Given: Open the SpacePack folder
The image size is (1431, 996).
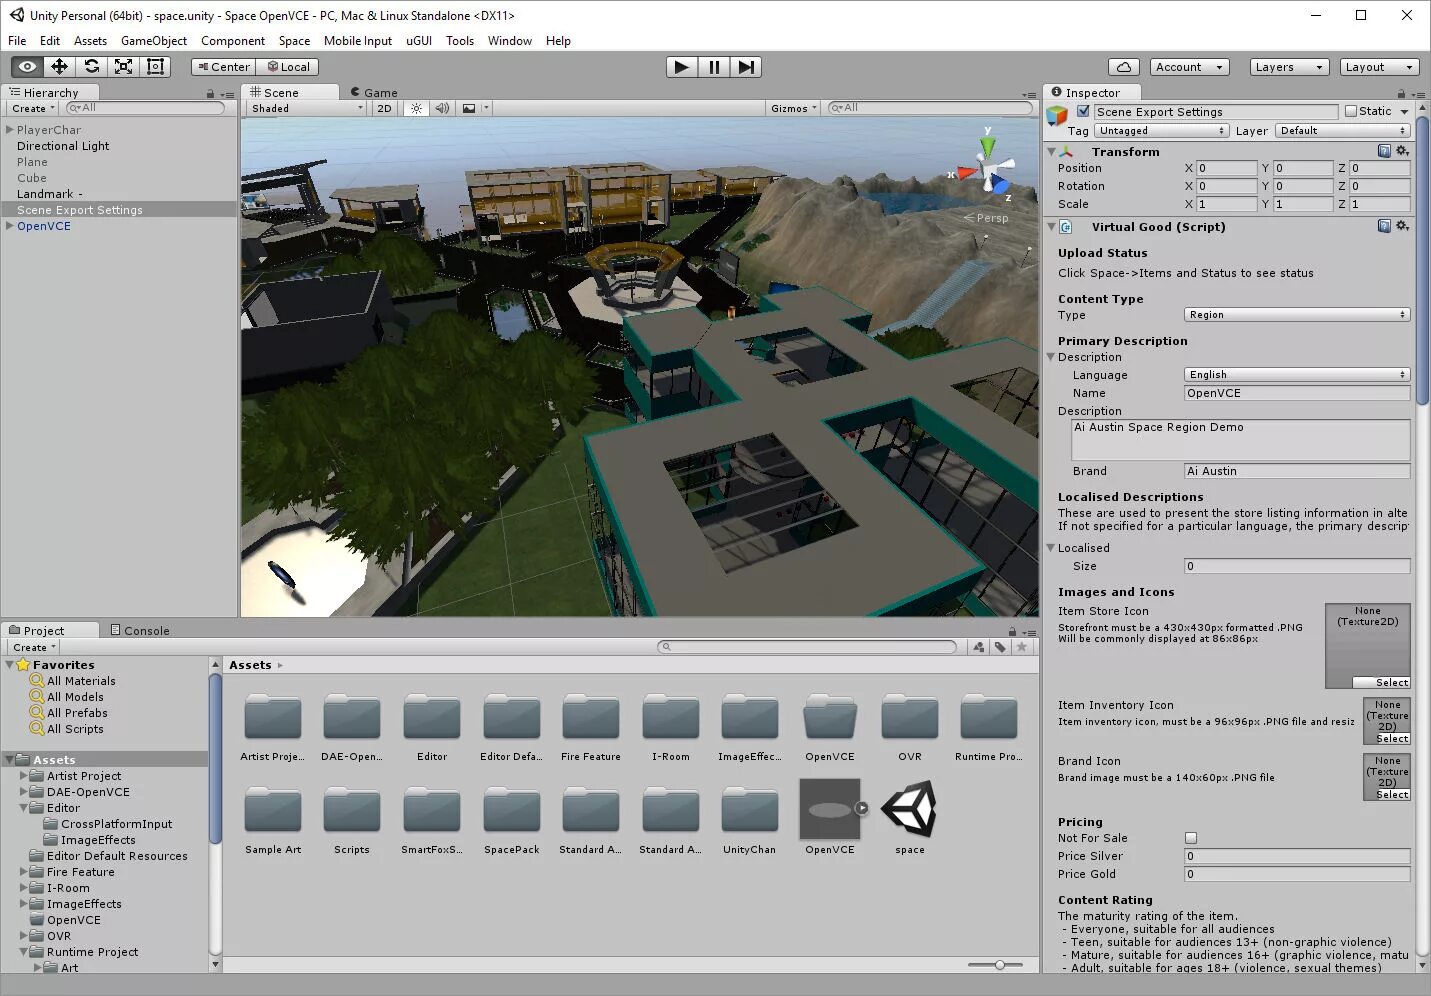Looking at the screenshot, I should click(511, 810).
